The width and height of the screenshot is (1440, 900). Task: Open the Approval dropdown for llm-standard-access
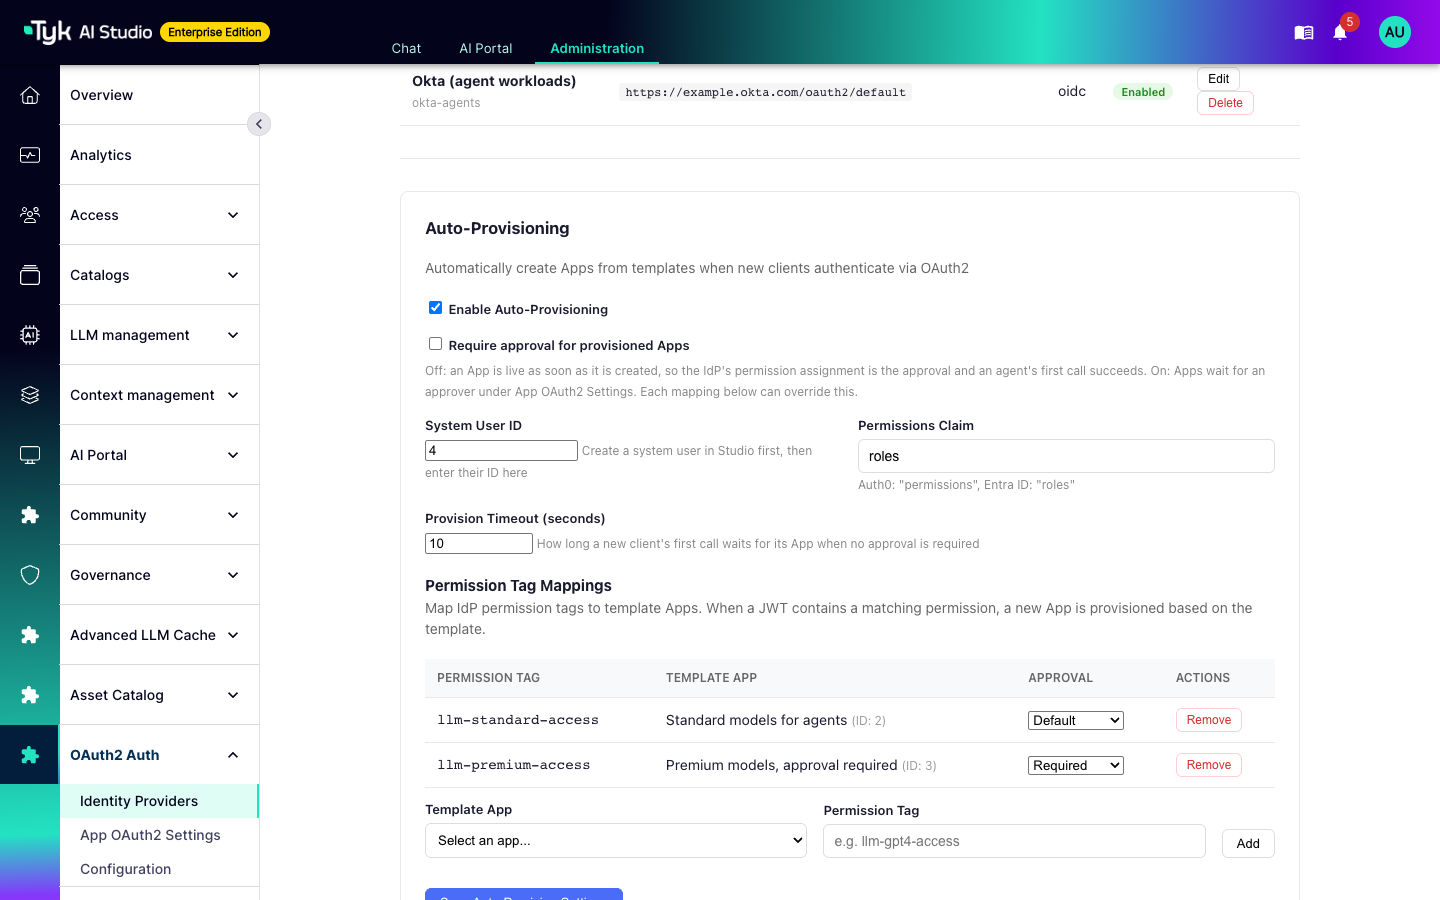(1076, 720)
